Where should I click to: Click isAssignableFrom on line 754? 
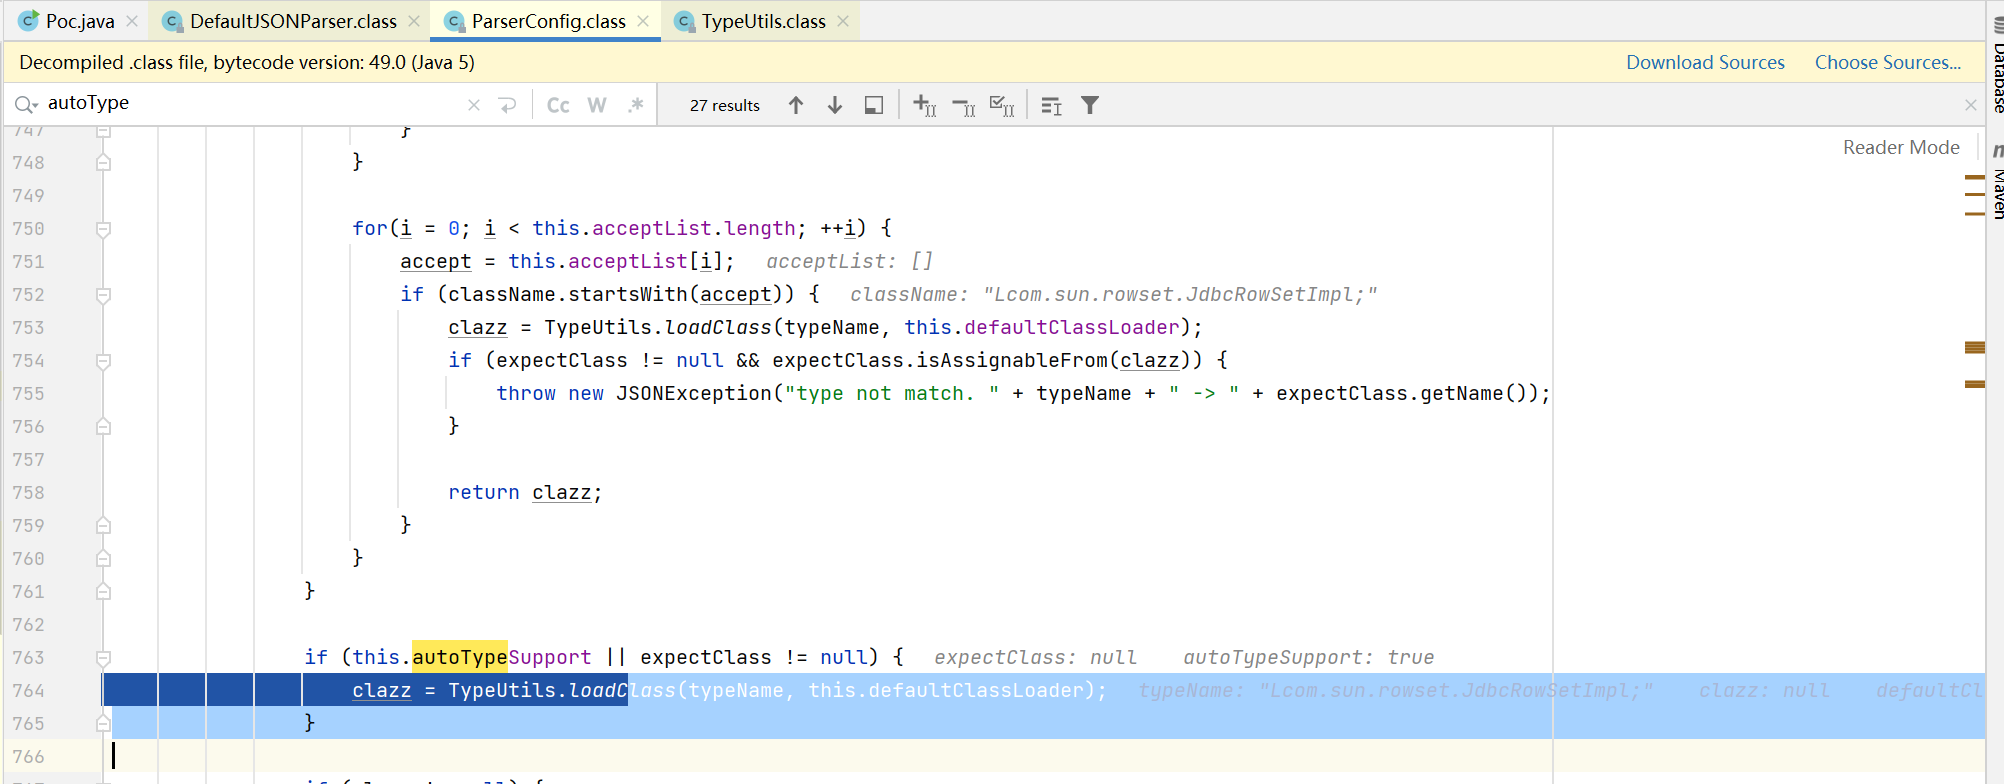click(1012, 360)
